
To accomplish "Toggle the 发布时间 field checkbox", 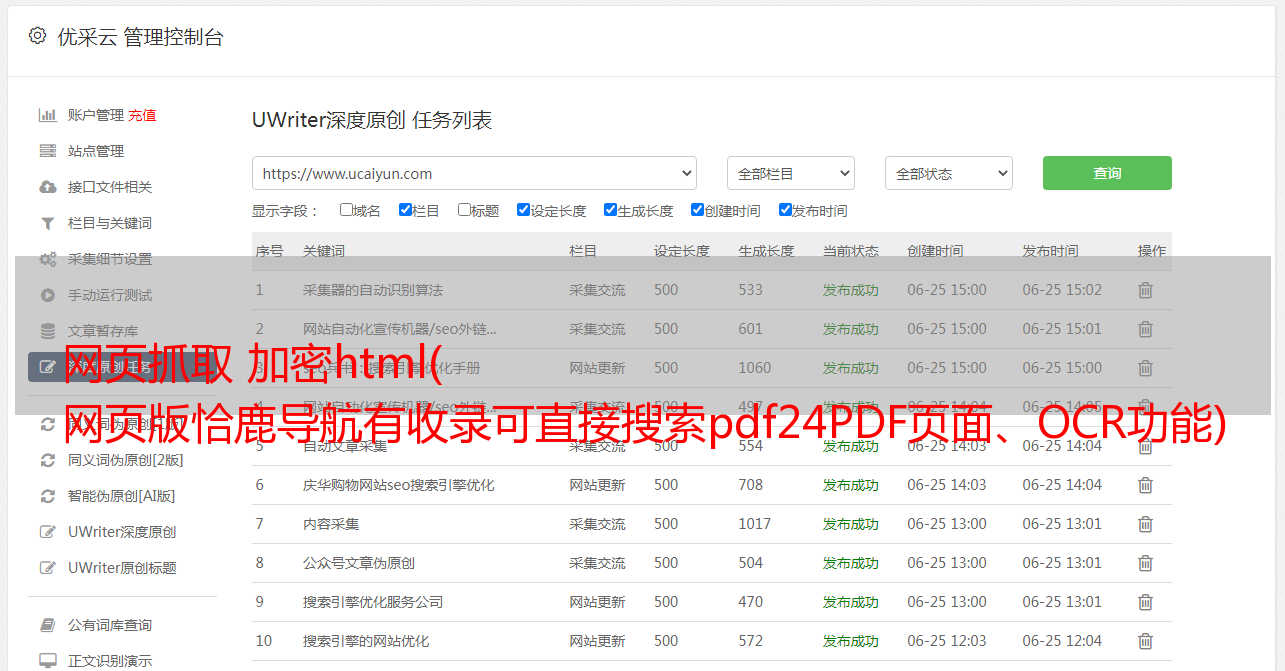I will tap(785, 210).
